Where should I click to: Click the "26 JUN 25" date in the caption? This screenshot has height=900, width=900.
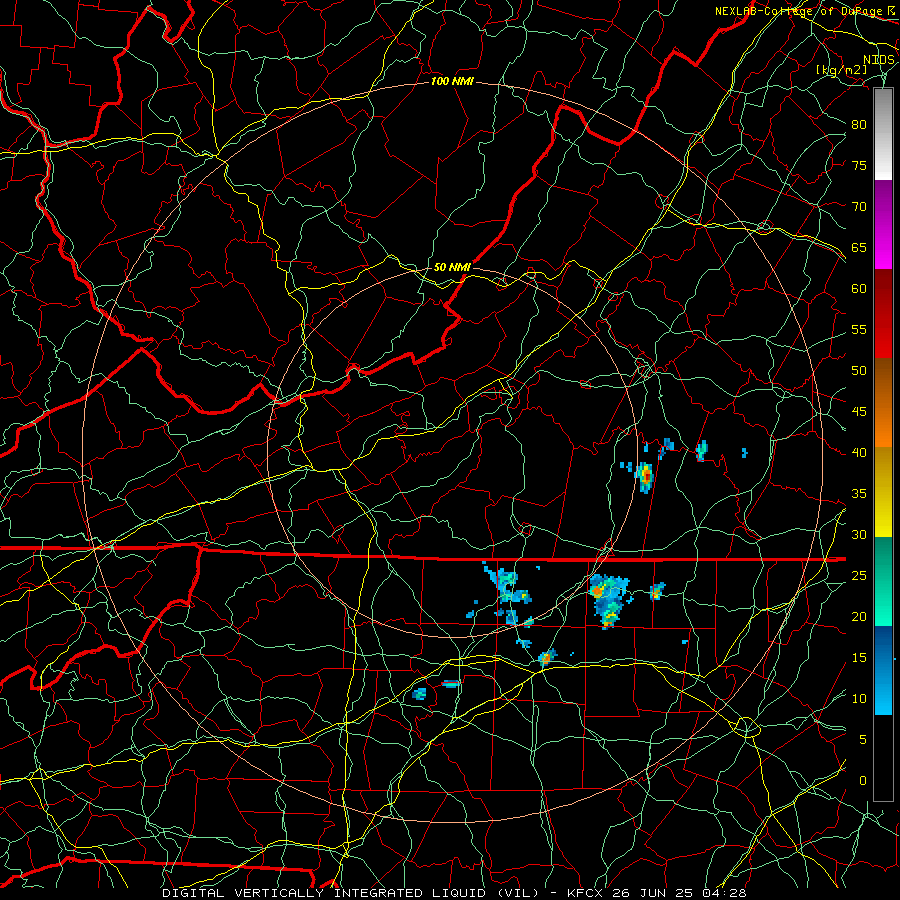tap(653, 893)
